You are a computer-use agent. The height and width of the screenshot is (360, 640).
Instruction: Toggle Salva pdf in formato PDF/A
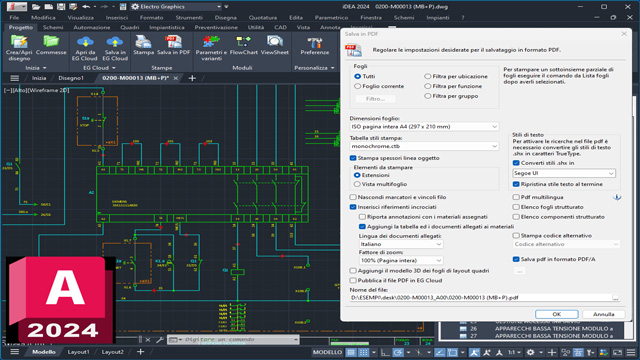516,259
